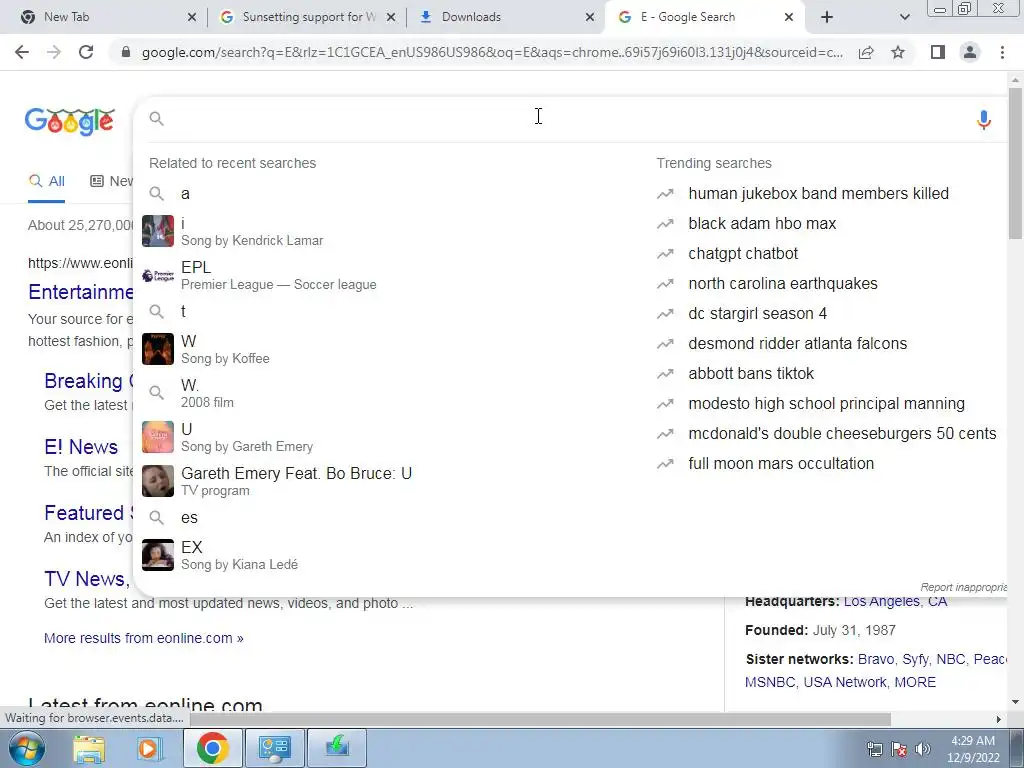Screen dimensions: 1024x768
Task: Open Windows Media Player from taskbar
Action: point(150,748)
